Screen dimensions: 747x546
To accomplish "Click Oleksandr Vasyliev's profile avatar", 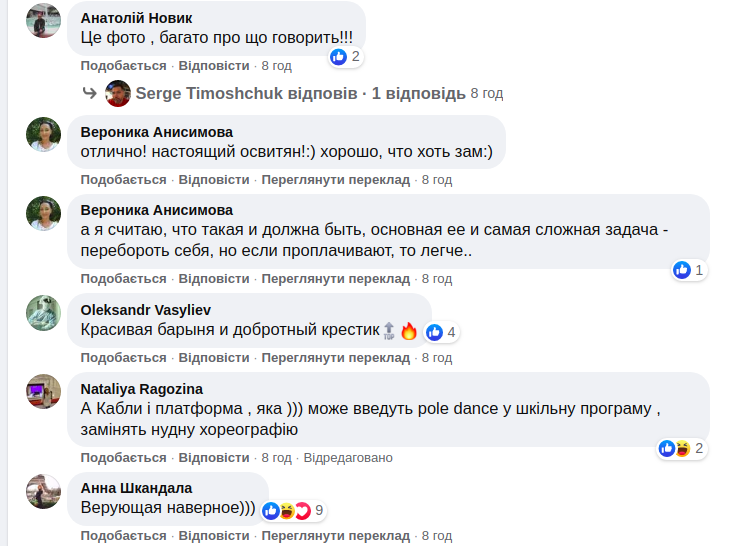I will (43, 313).
